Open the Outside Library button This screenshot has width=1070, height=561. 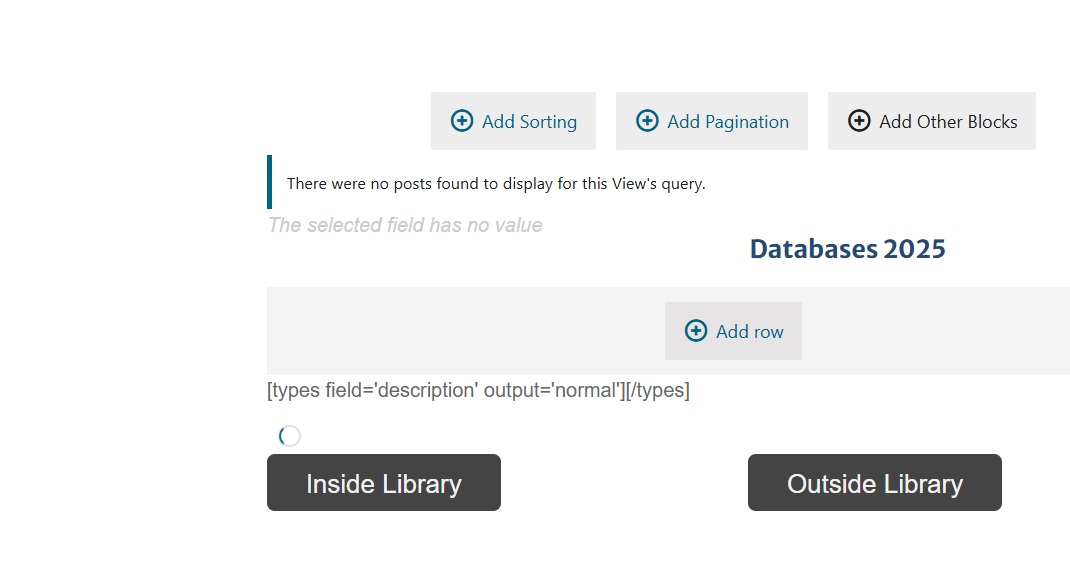(875, 483)
